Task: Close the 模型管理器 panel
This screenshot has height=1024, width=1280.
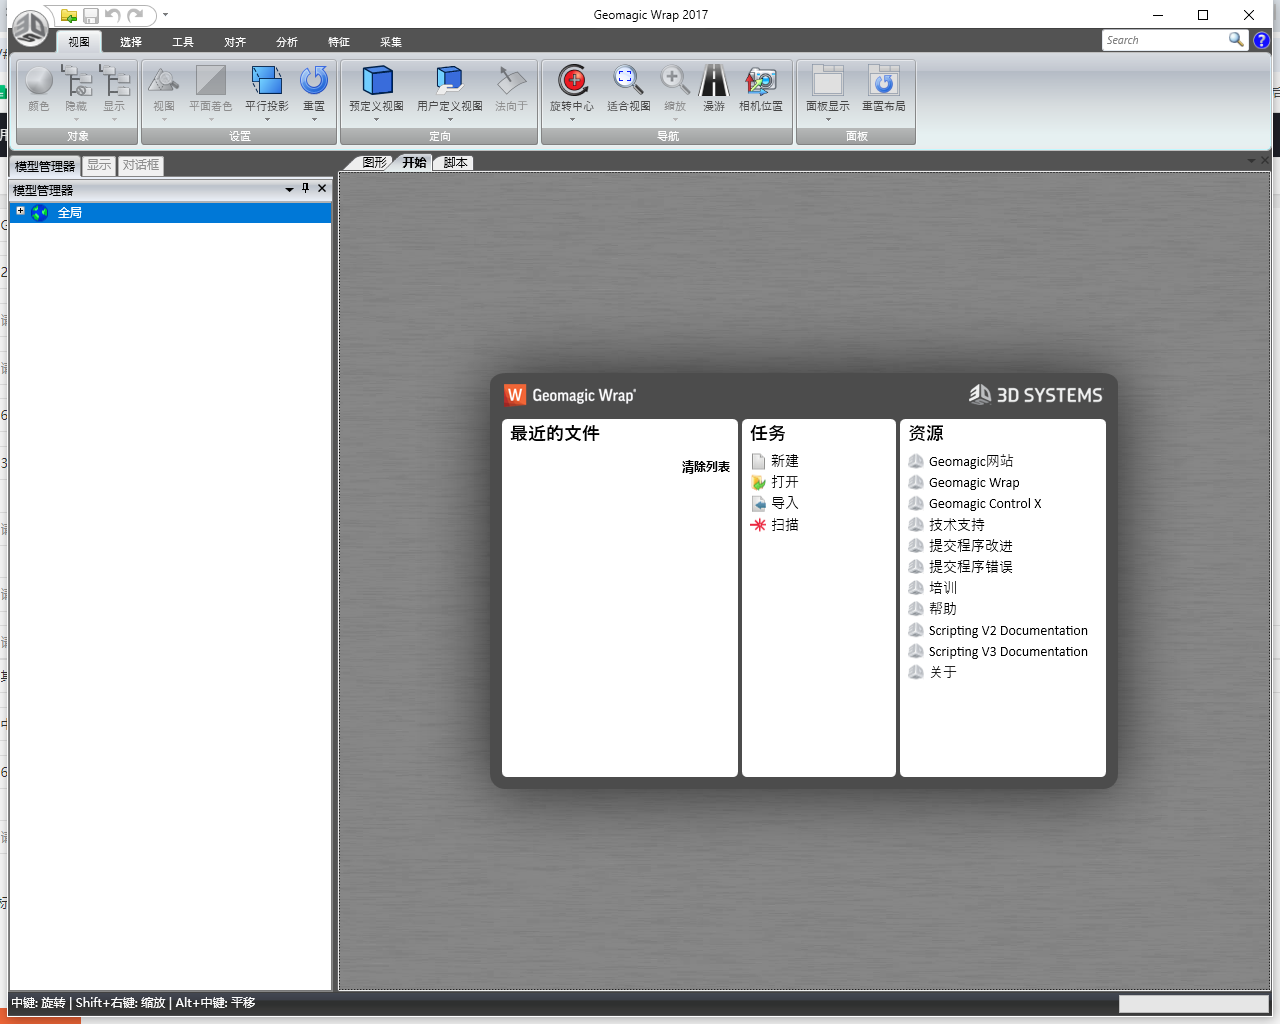Action: [322, 188]
